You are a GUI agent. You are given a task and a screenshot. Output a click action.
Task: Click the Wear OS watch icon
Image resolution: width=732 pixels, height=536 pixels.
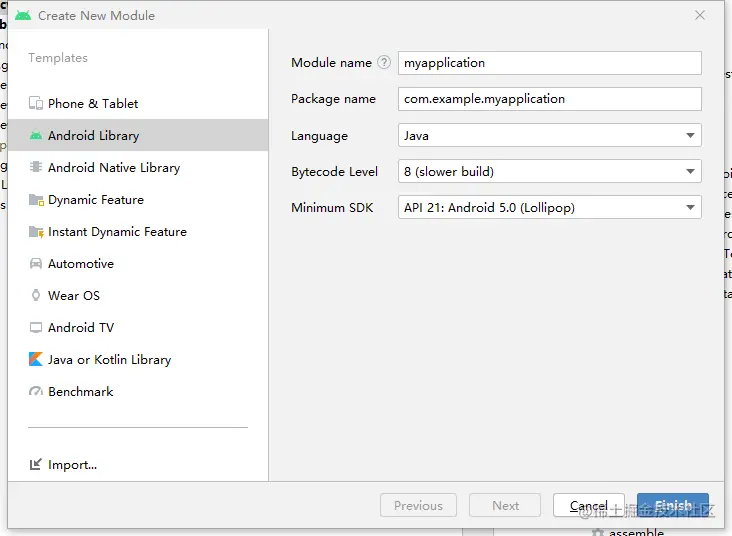[36, 296]
